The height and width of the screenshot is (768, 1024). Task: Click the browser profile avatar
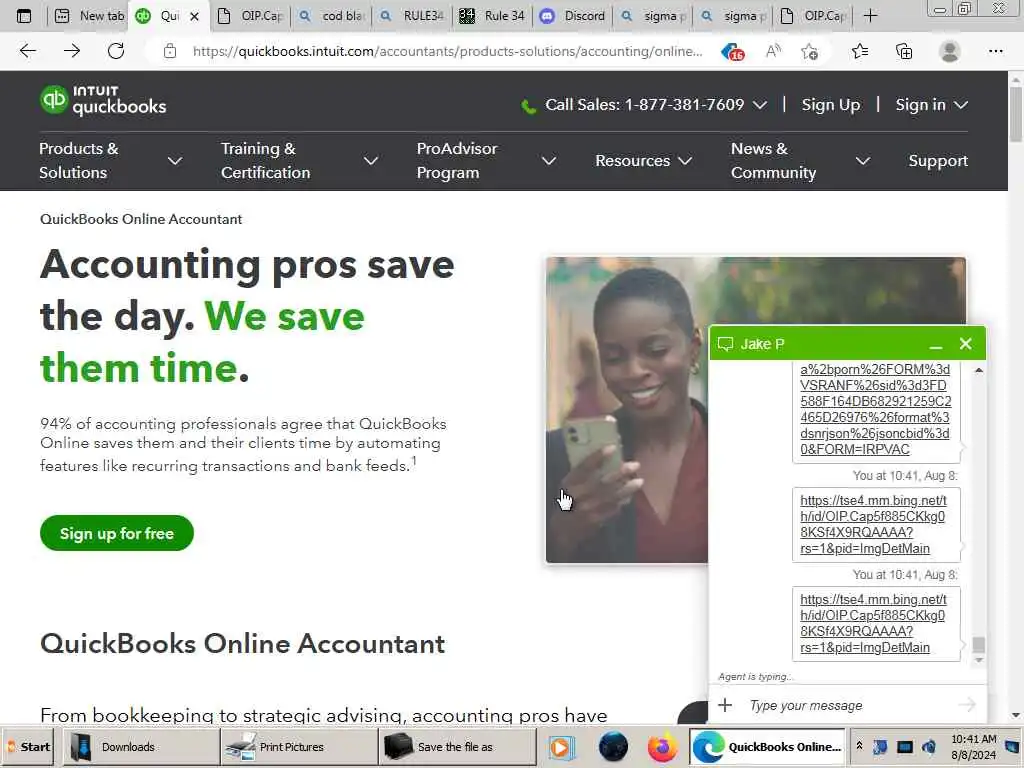click(949, 51)
